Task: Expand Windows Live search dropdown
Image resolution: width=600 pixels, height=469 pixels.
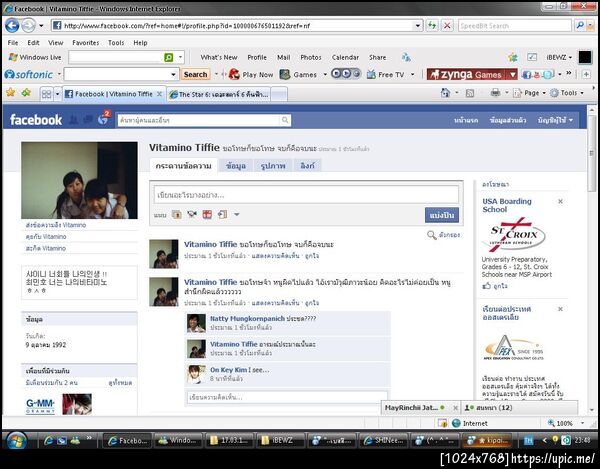Action: point(180,57)
